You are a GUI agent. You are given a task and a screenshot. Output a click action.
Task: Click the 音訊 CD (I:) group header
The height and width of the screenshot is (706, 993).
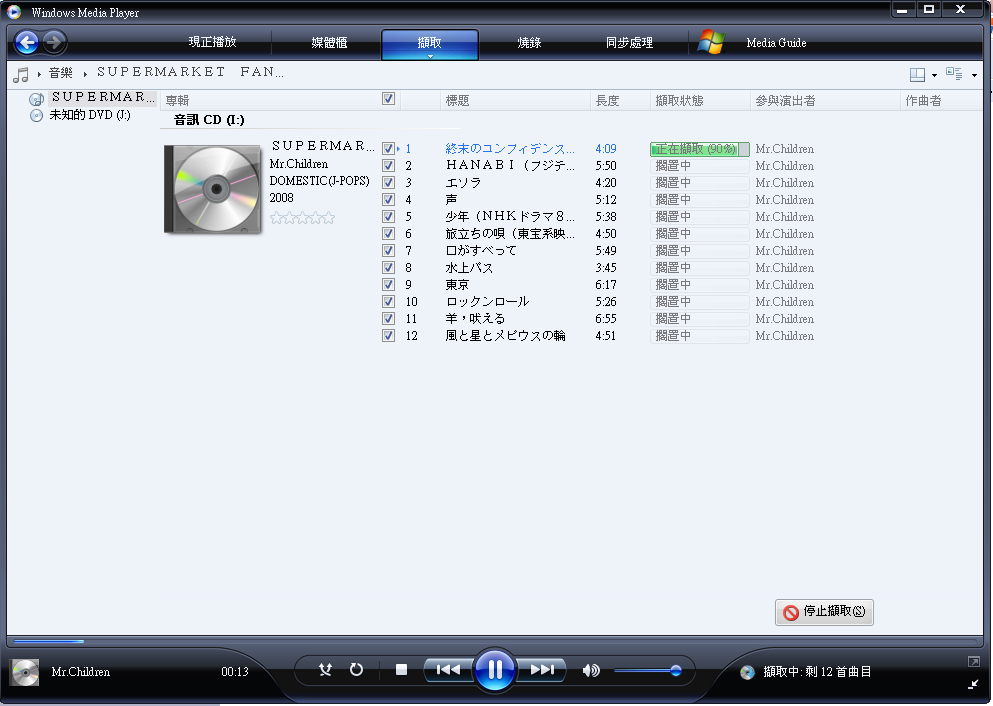point(209,120)
